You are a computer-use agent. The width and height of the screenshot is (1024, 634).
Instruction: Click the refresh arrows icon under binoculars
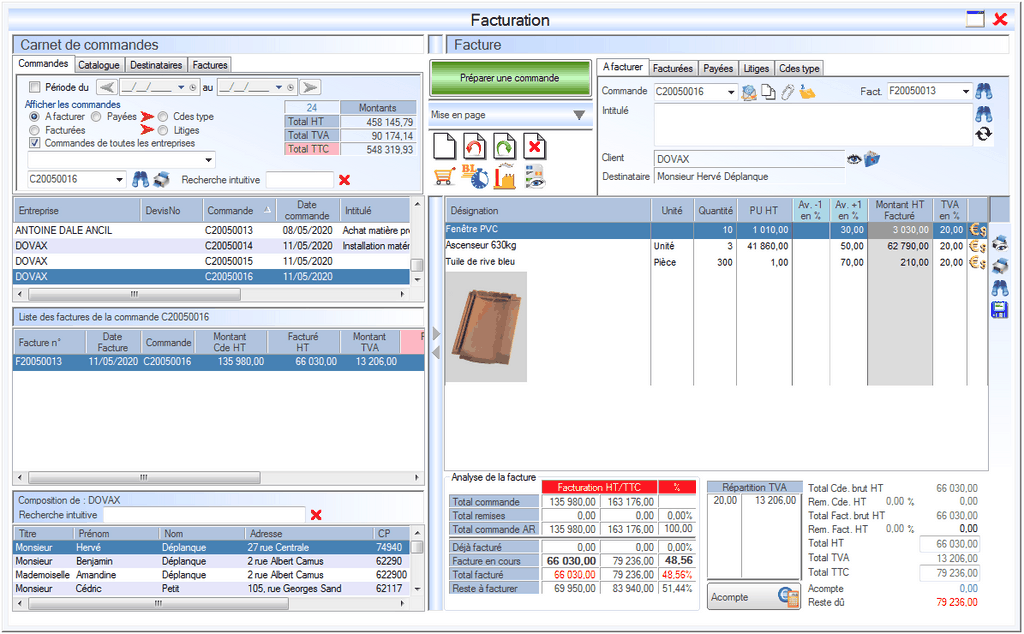pyautogui.click(x=984, y=135)
